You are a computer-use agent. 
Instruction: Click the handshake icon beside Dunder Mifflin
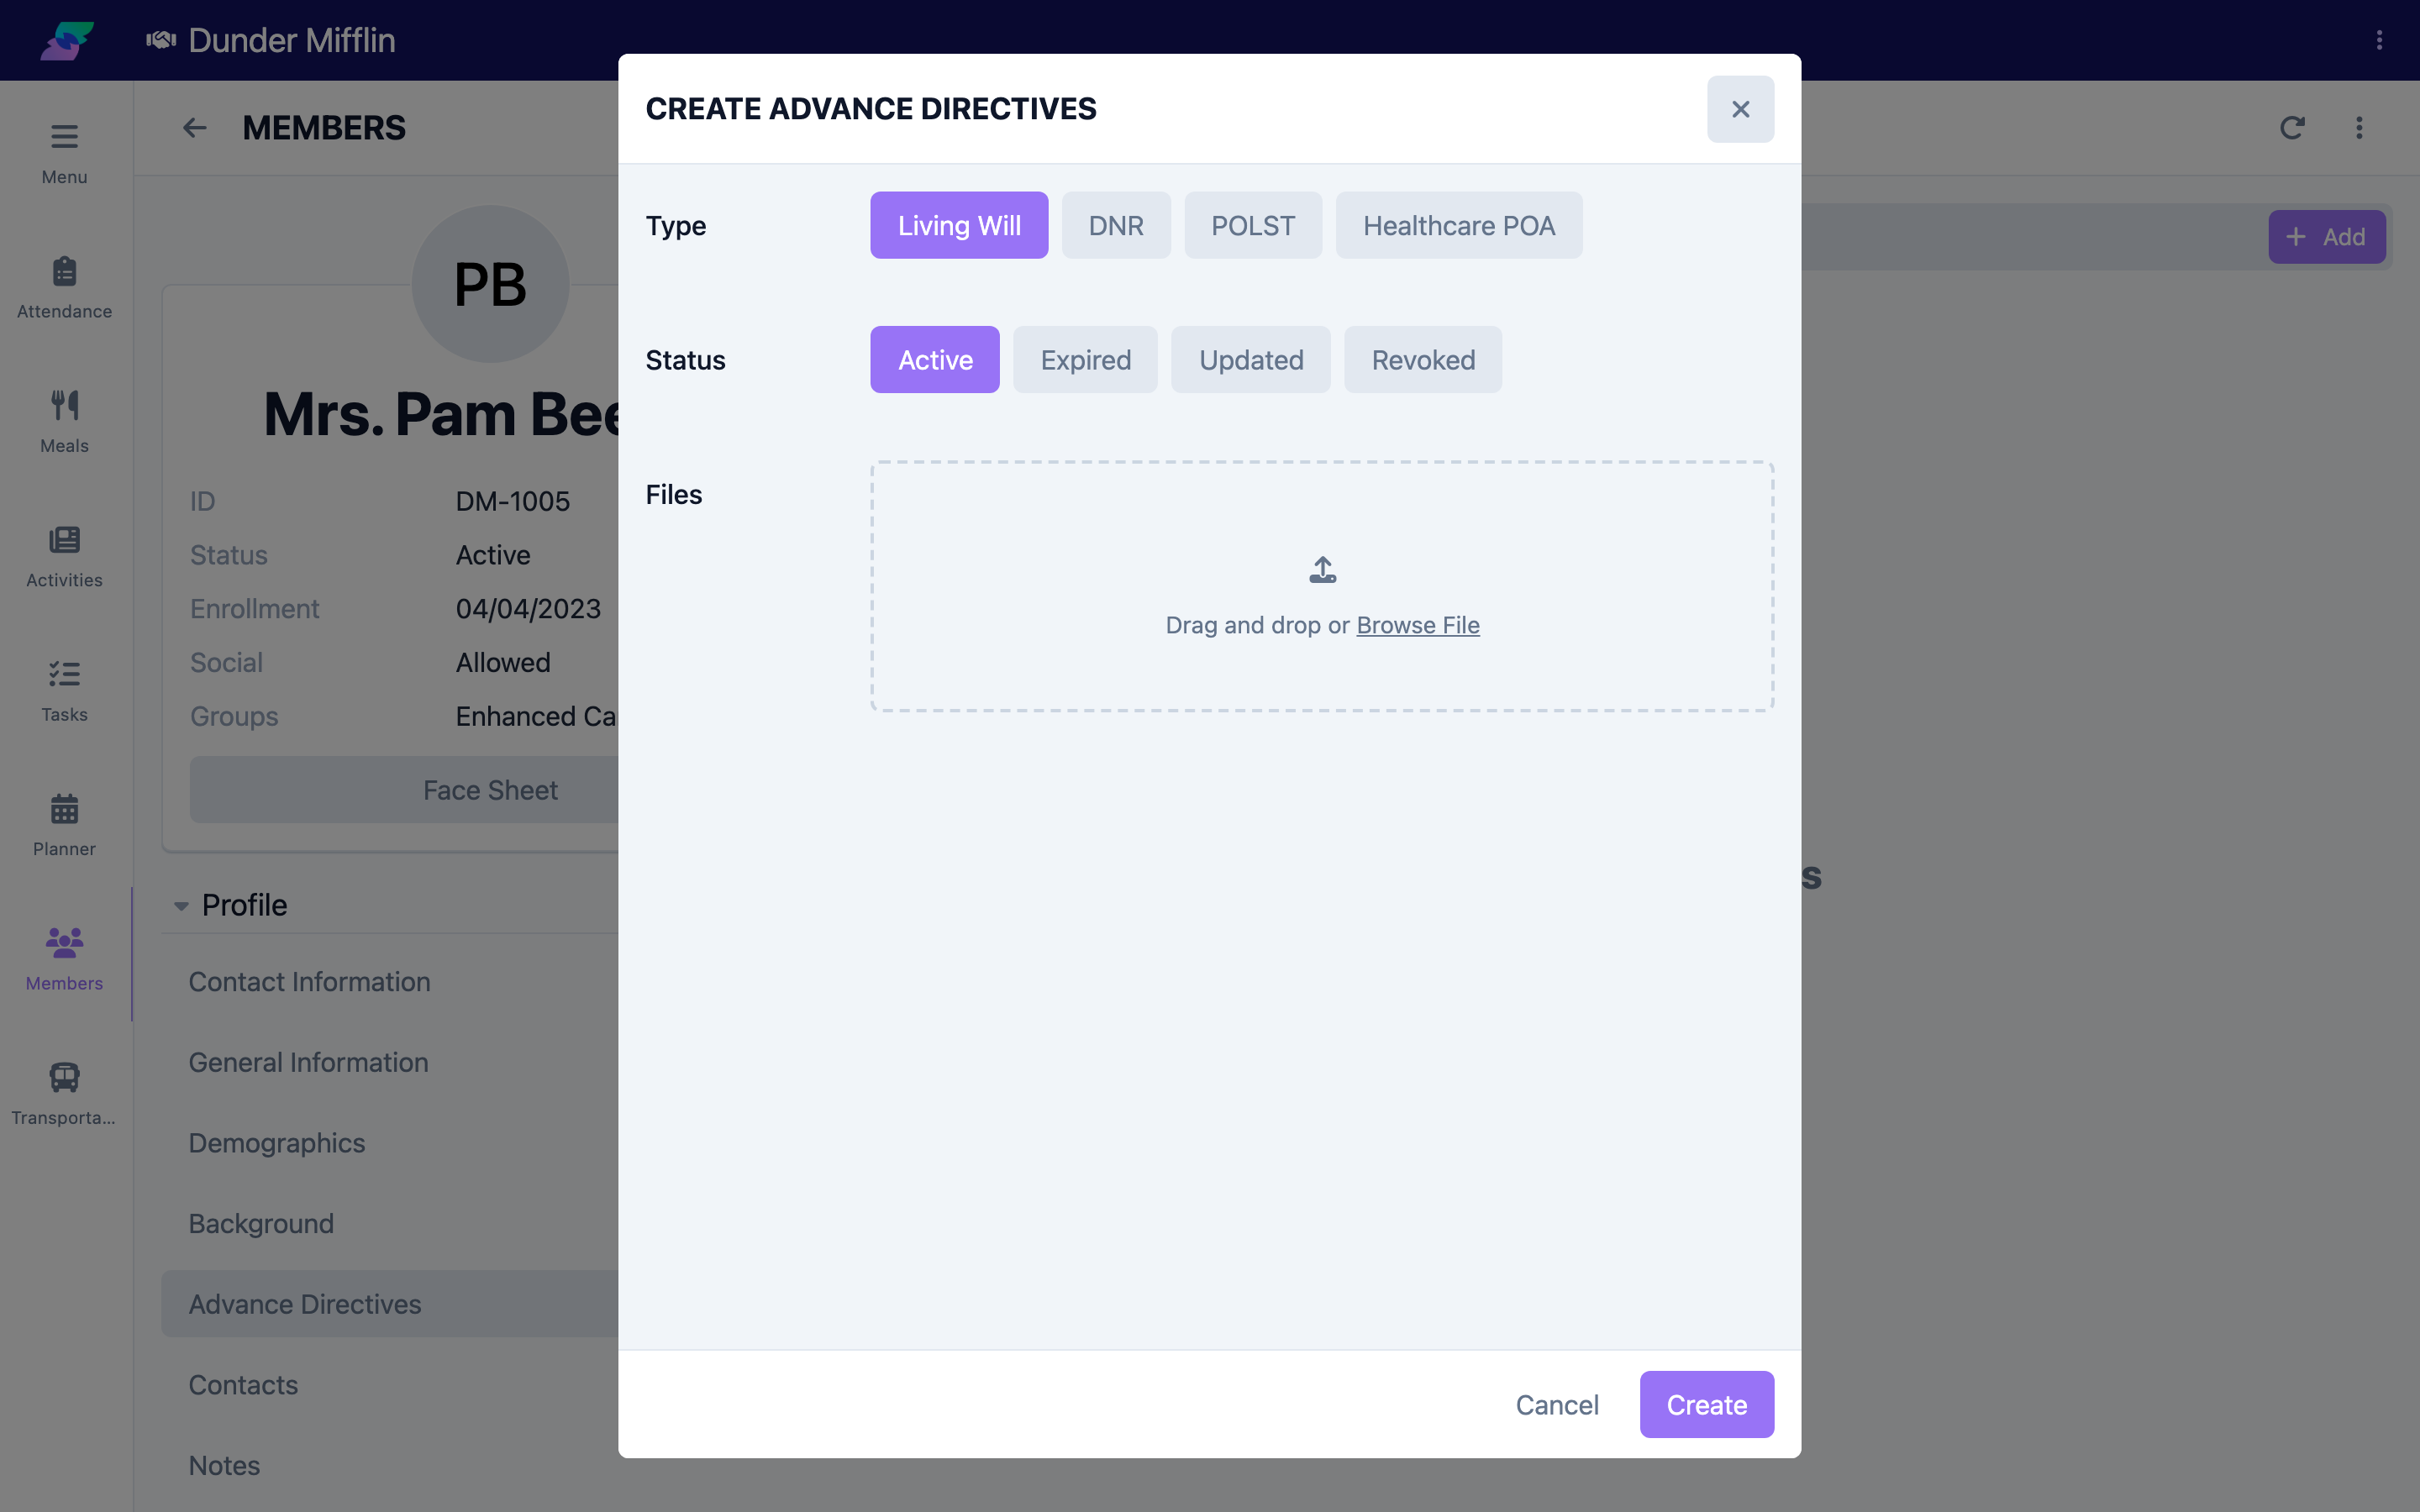160,40
